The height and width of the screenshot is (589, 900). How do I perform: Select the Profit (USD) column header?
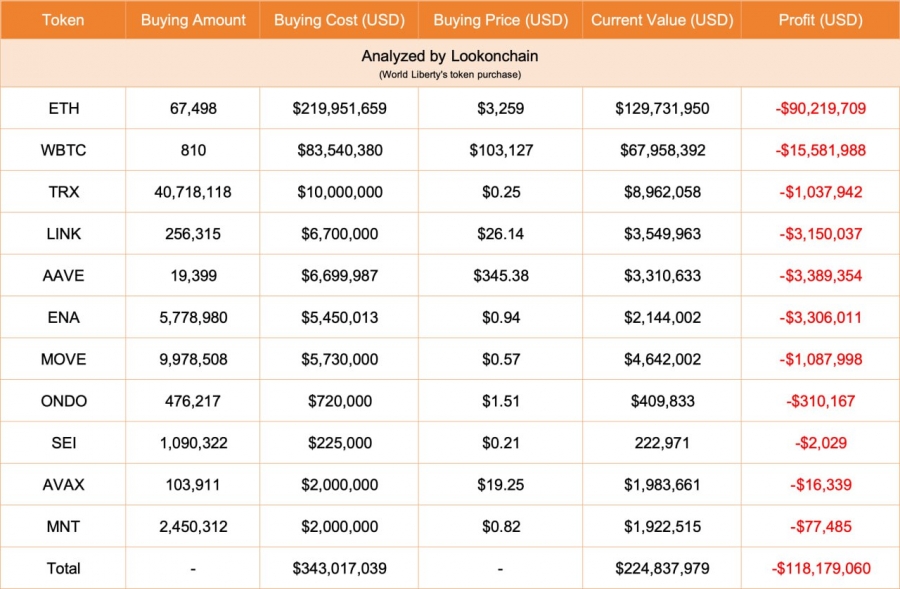(820, 20)
